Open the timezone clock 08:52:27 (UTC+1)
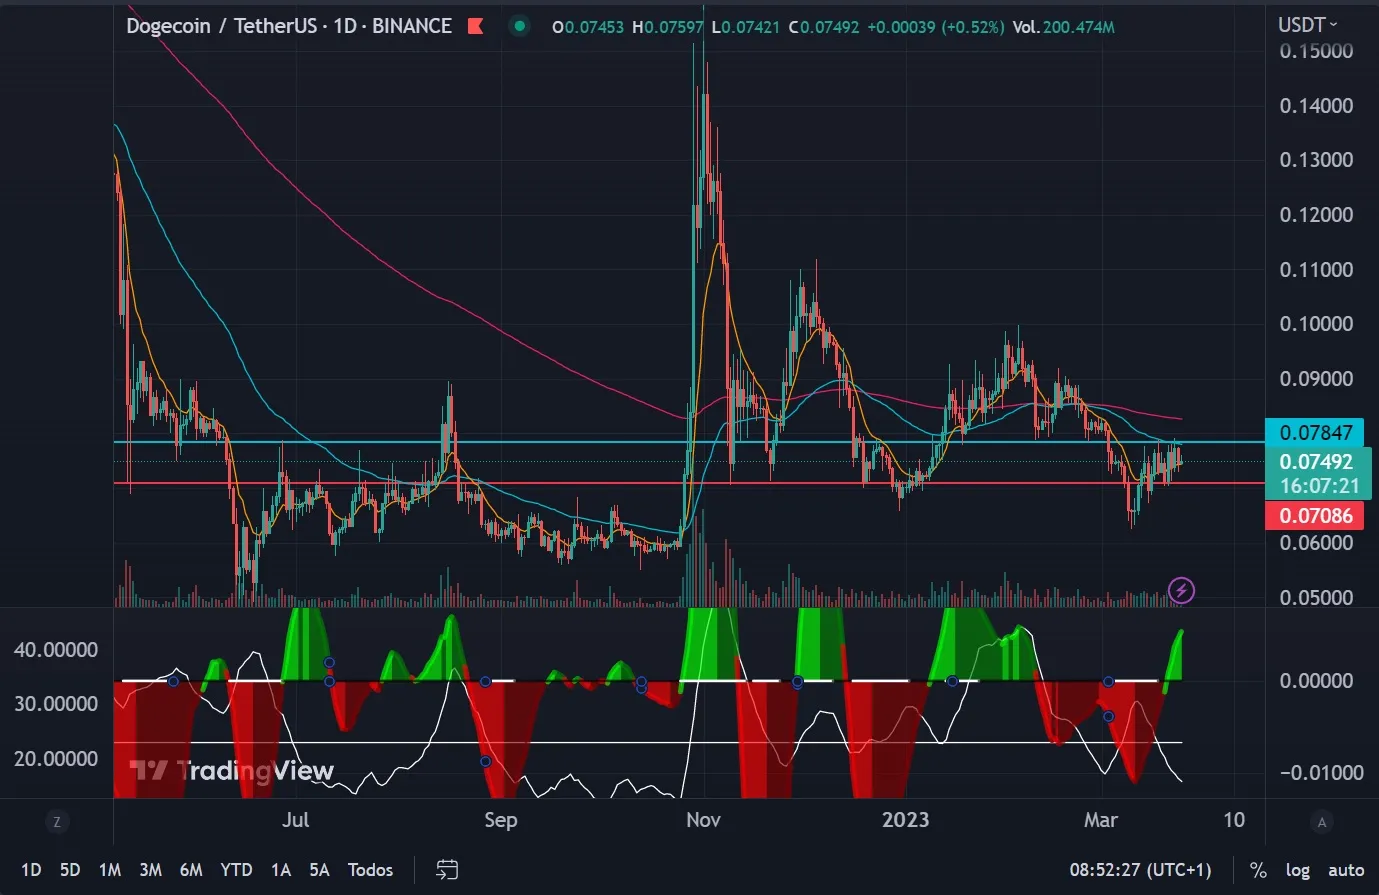Image resolution: width=1379 pixels, height=895 pixels. click(1140, 870)
